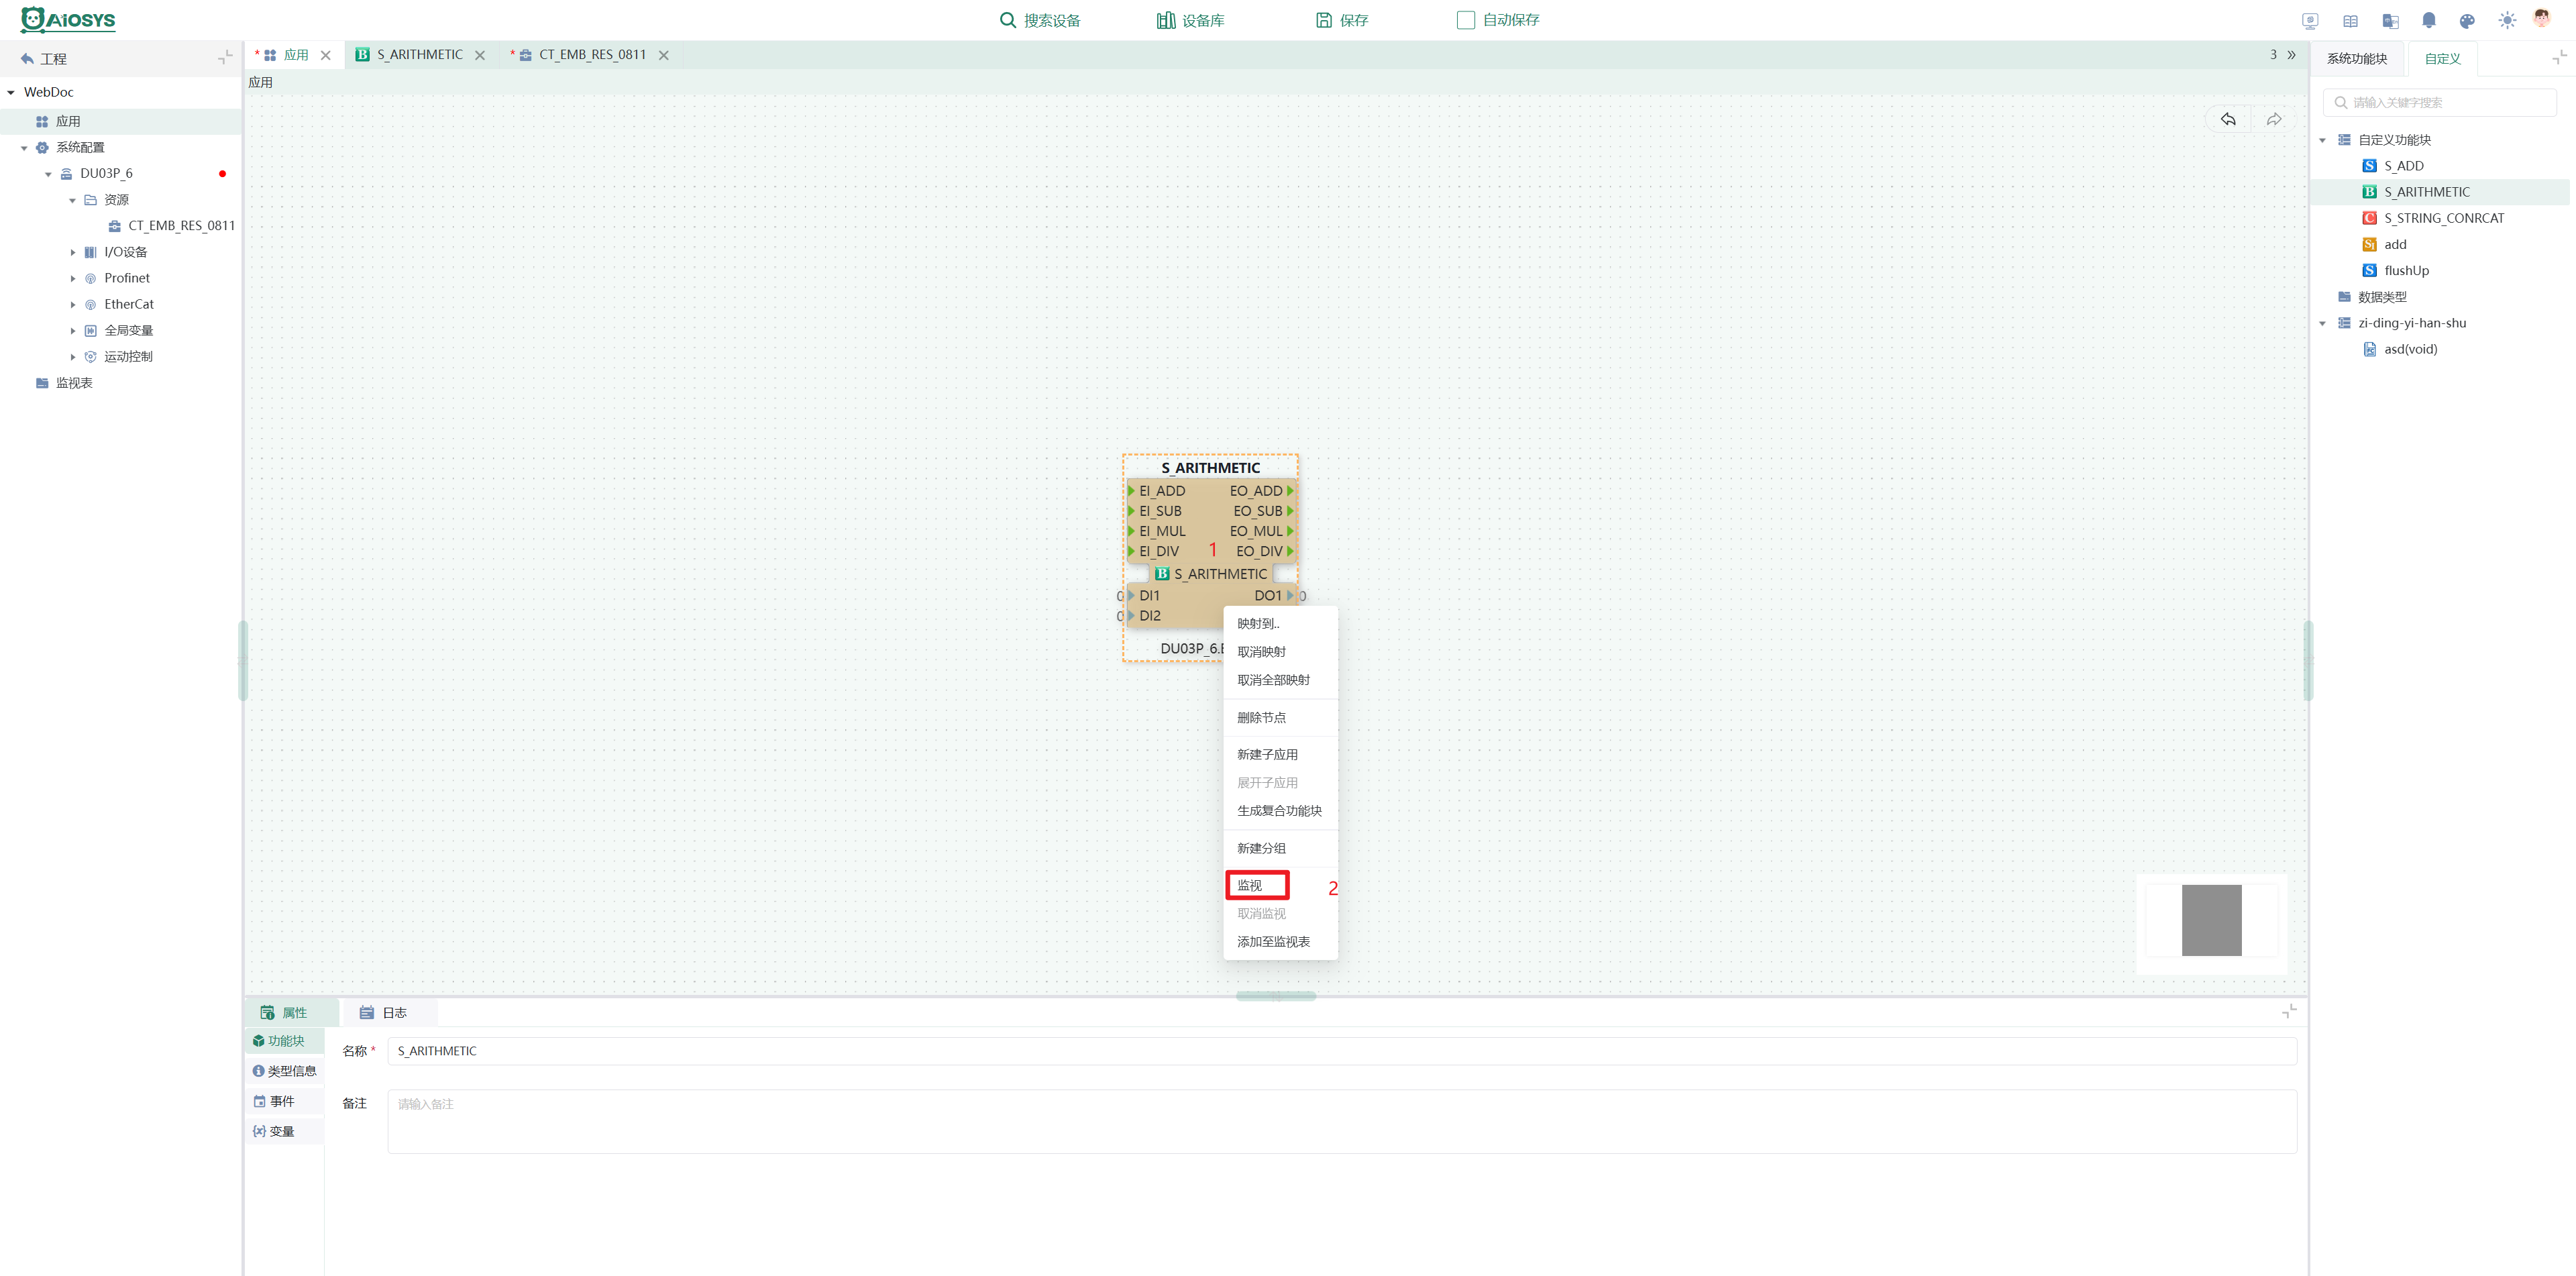Collapse the 资源 folder node
The width and height of the screenshot is (2576, 1276).
pyautogui.click(x=72, y=200)
